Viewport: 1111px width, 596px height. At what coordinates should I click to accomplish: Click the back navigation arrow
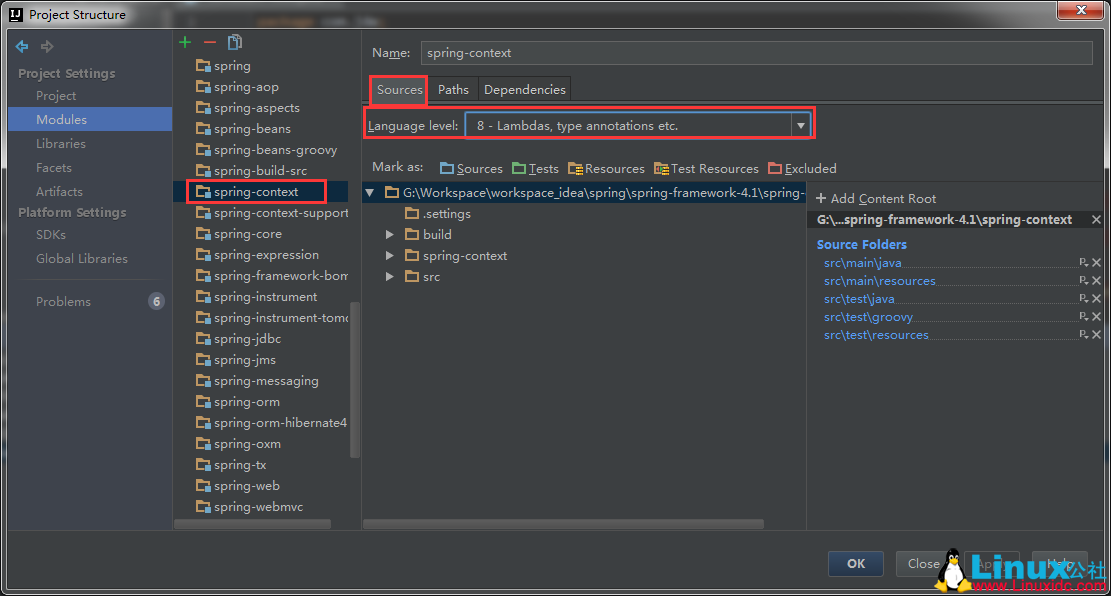click(22, 47)
